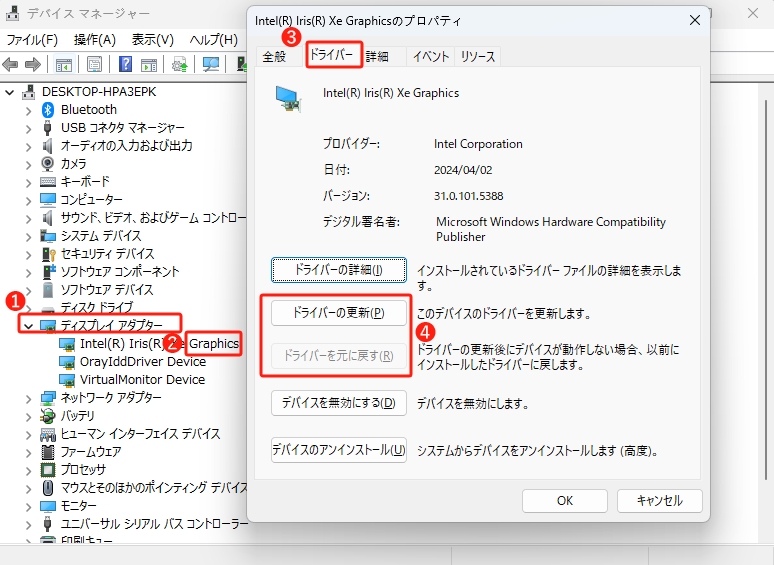Click the driver date 2024/04/02 text
This screenshot has height=565, width=774.
pos(463,170)
